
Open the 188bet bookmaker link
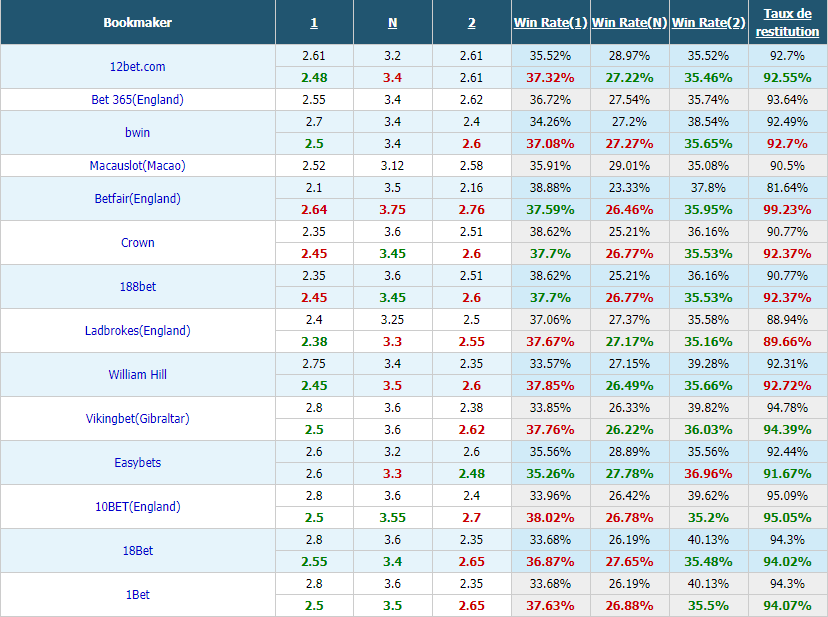point(137,286)
